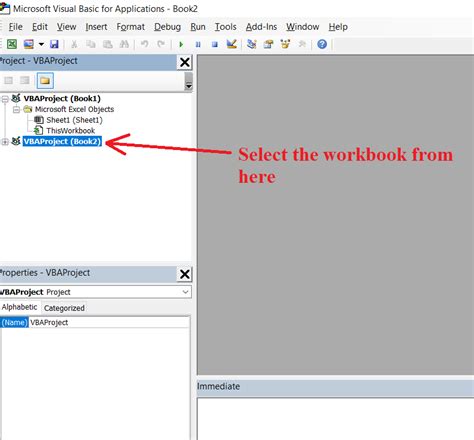The image size is (474, 440).
Task: Click the Reset stop icon
Action: click(215, 44)
